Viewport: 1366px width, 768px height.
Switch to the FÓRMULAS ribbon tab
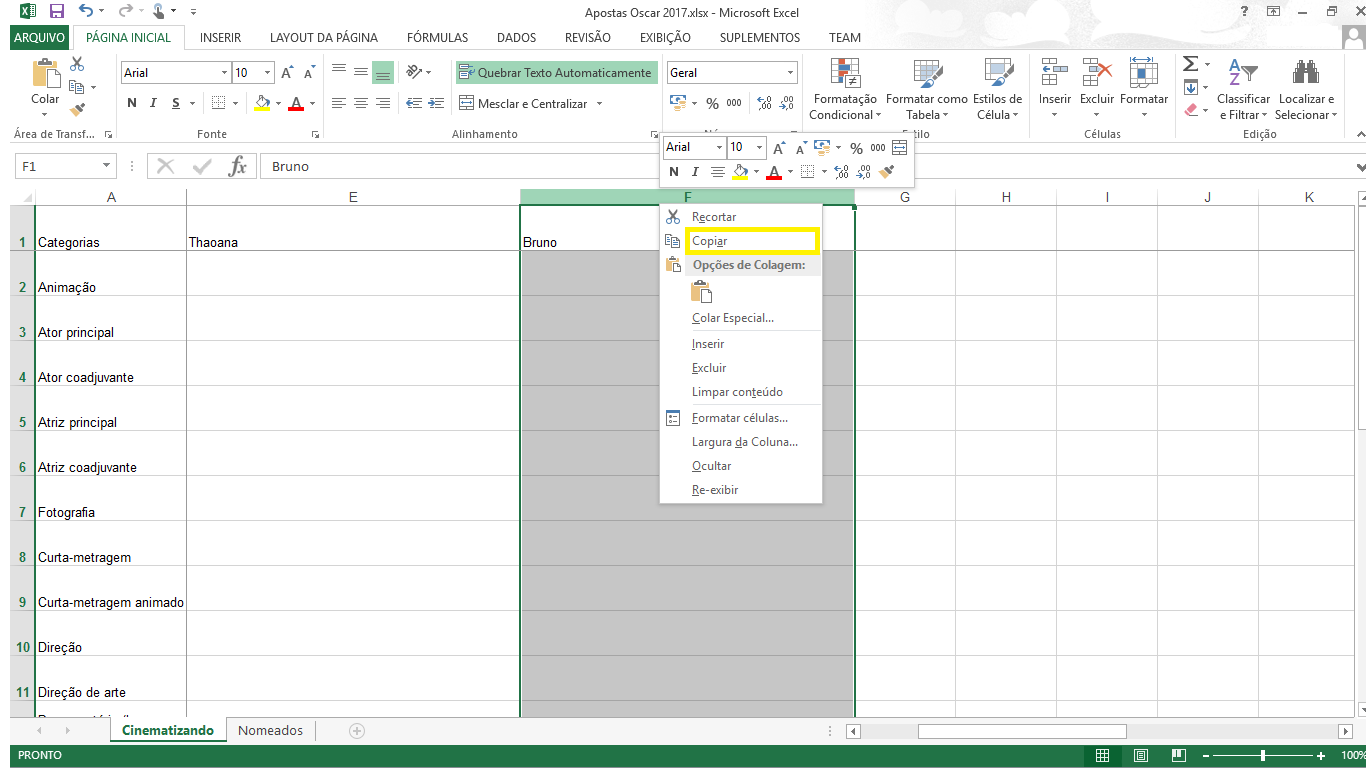point(437,38)
